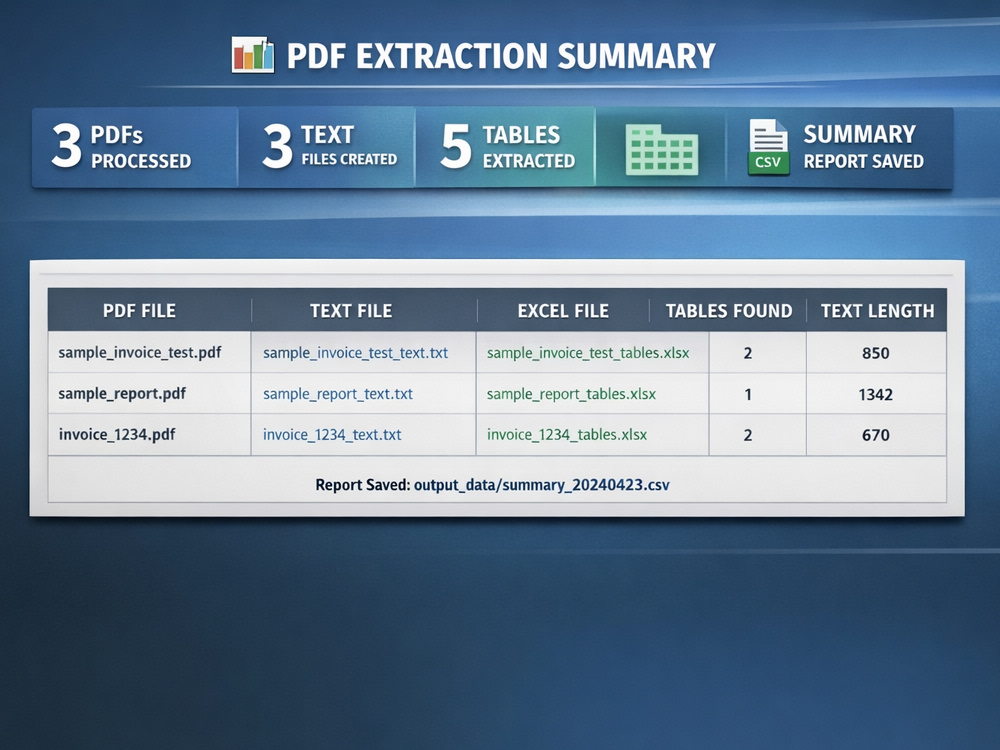1000x750 pixels.
Task: Open output_data/summary_20240423.csv report path
Action: pyautogui.click(x=541, y=485)
